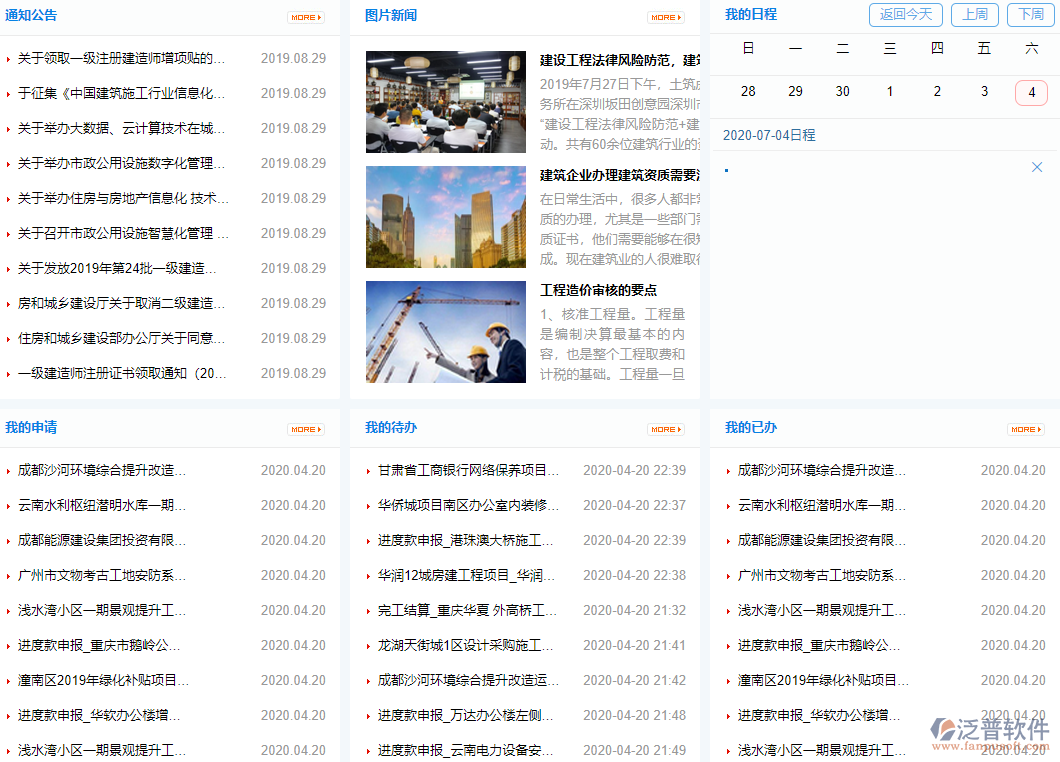Select date 28 in the calendar

click(x=748, y=91)
